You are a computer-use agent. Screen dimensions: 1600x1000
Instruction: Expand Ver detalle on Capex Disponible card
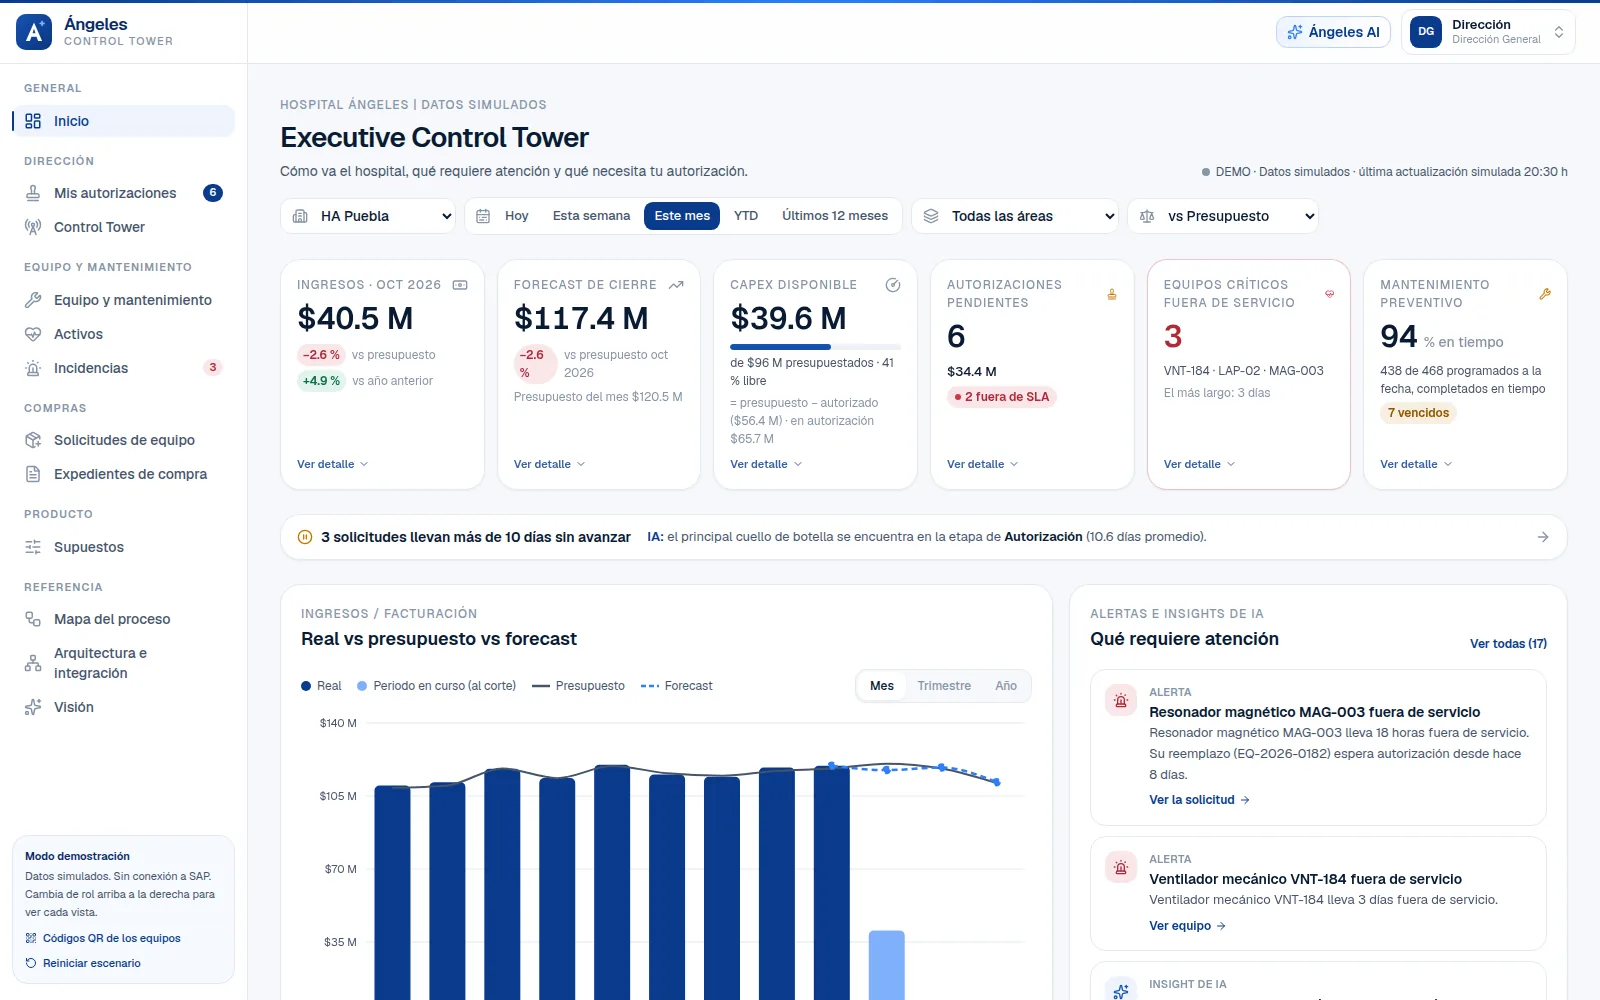pos(766,464)
